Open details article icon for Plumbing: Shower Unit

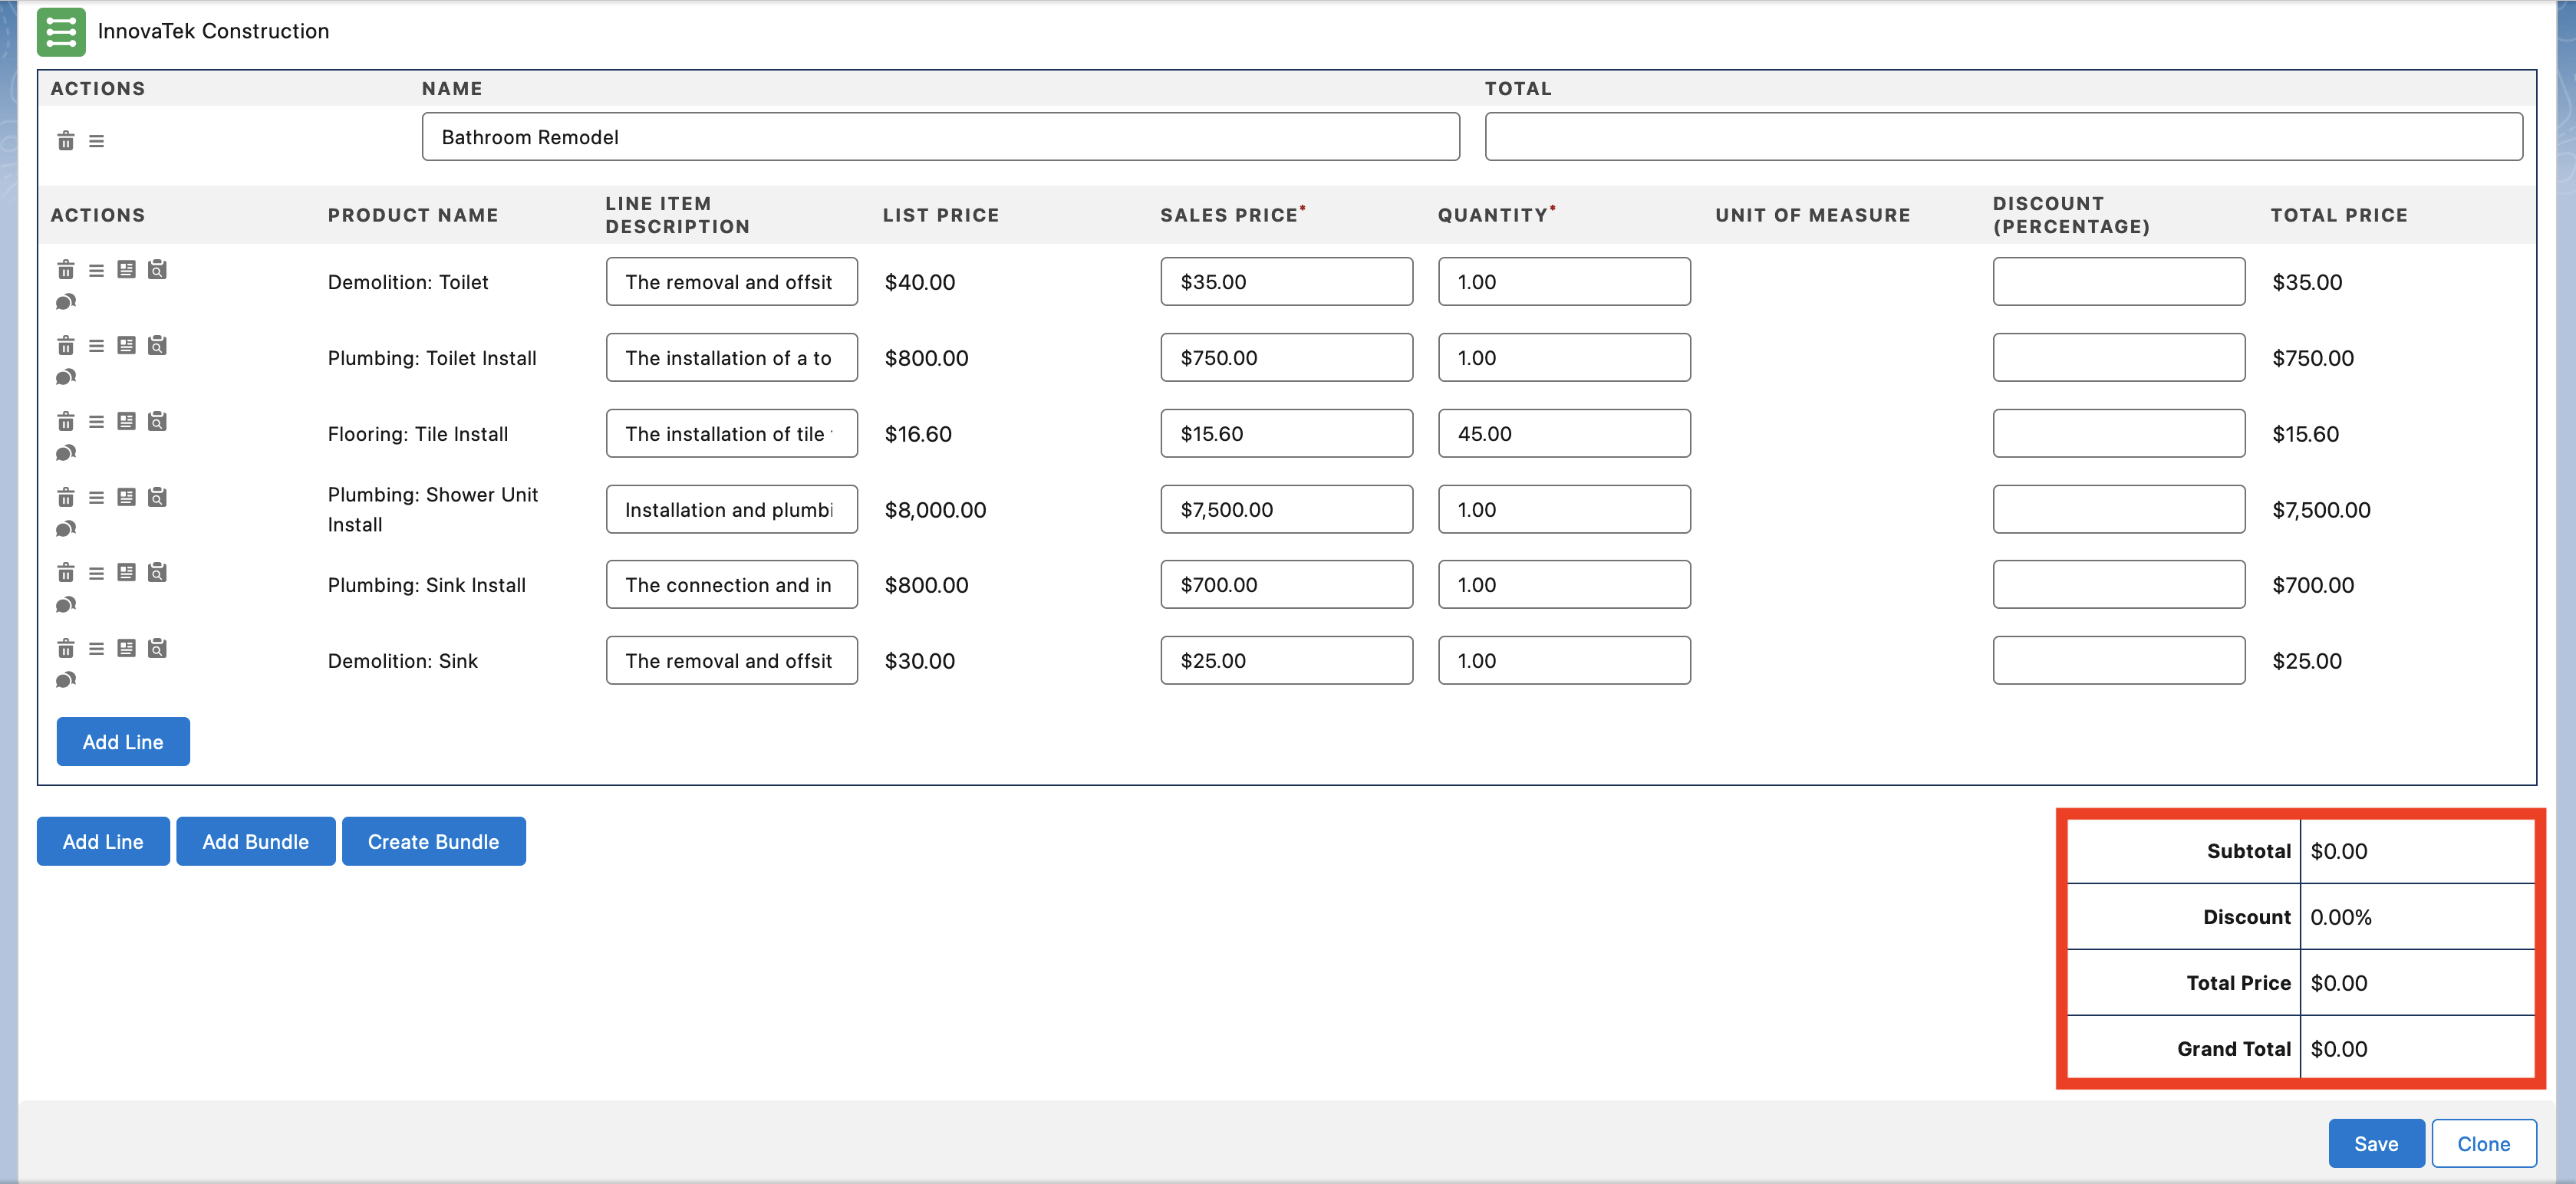126,497
